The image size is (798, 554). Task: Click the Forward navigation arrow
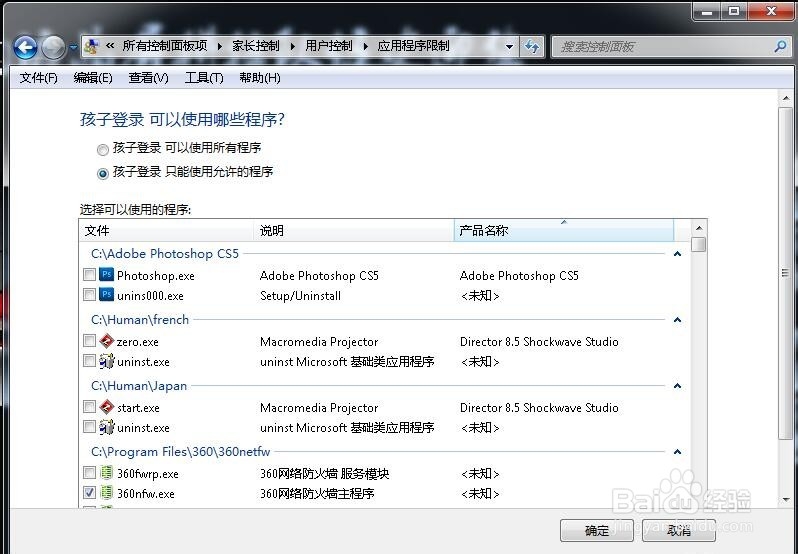(x=53, y=47)
